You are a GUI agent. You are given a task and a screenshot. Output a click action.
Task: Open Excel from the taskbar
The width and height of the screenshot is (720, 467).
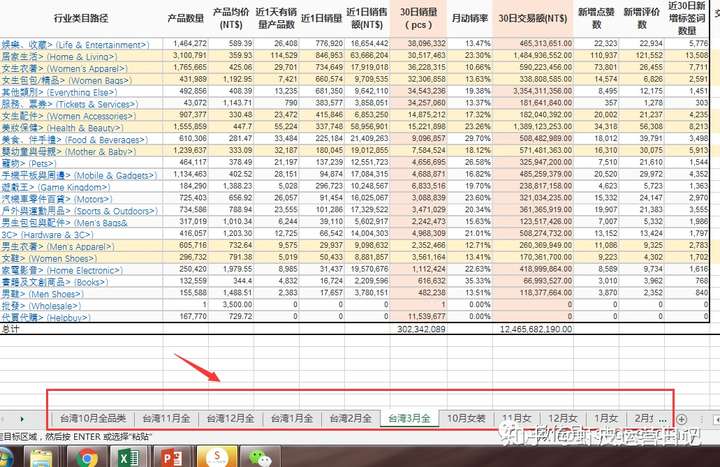[130, 457]
